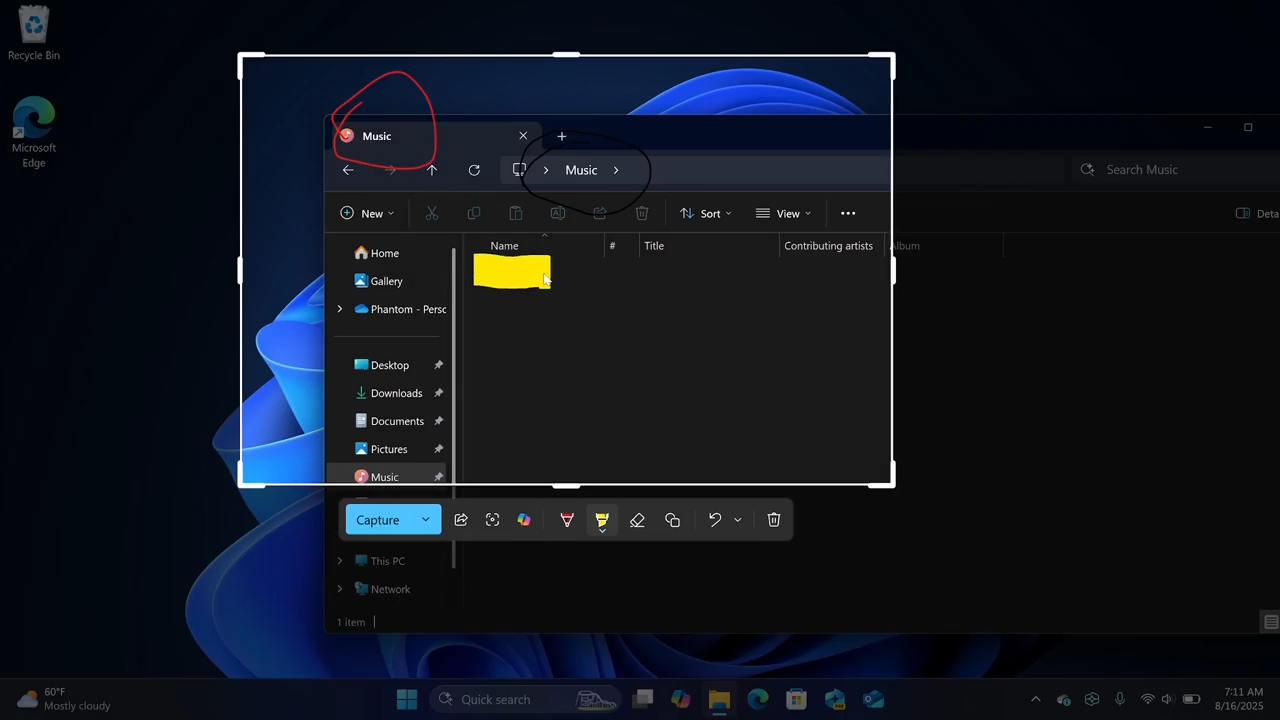Open the Capture dropdown arrow
The image size is (1280, 720).
426,520
